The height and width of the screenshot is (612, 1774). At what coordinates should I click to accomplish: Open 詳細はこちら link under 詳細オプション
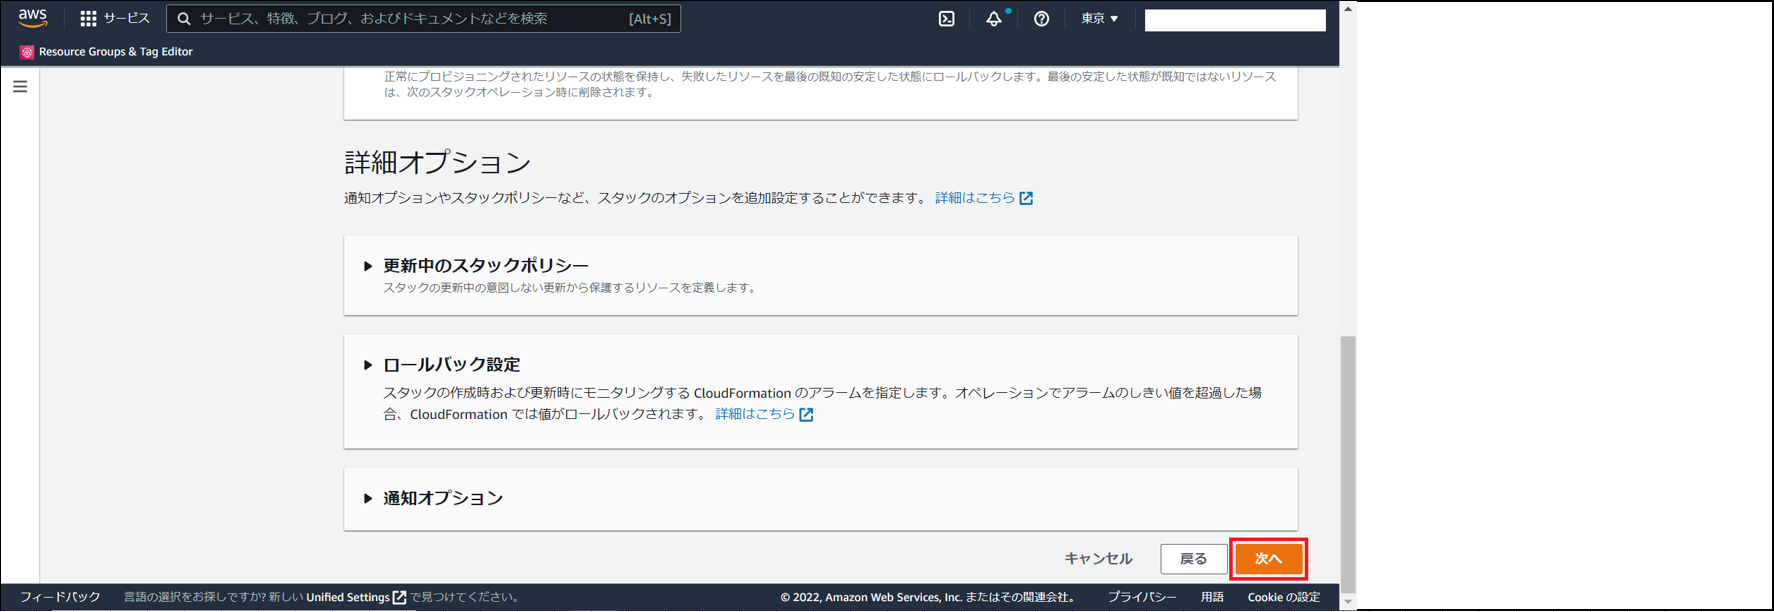975,198
